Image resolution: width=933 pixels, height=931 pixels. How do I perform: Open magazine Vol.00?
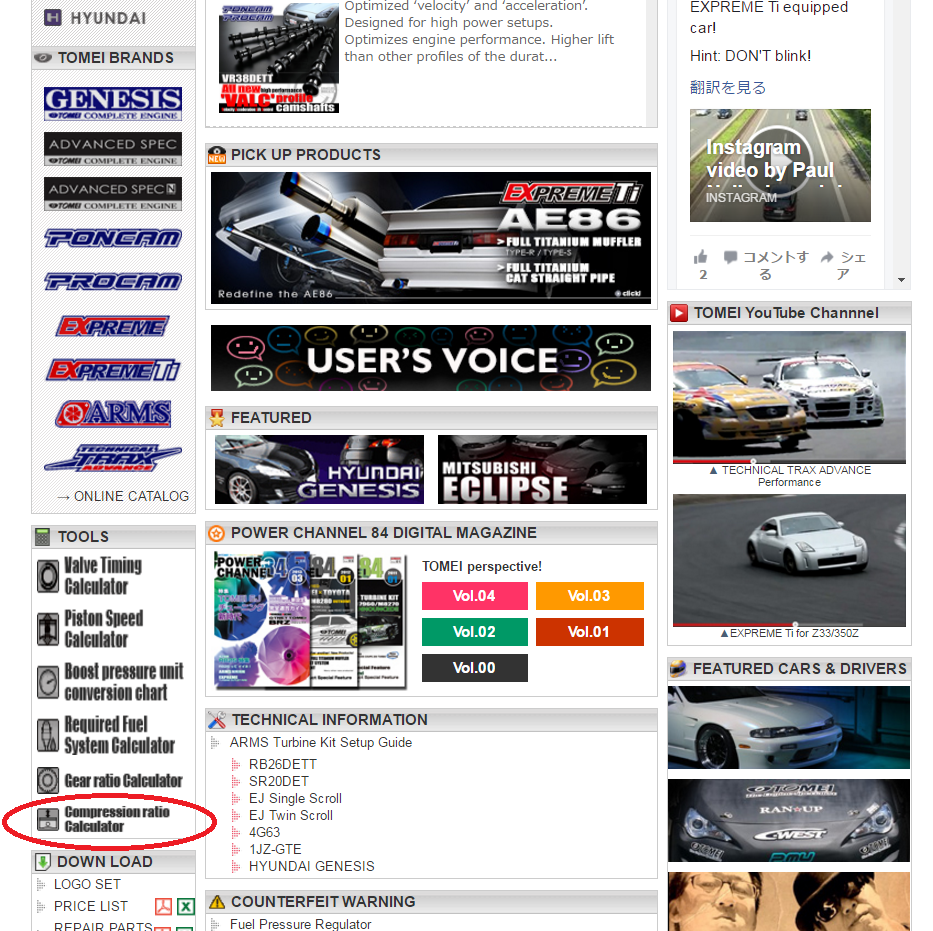click(474, 668)
